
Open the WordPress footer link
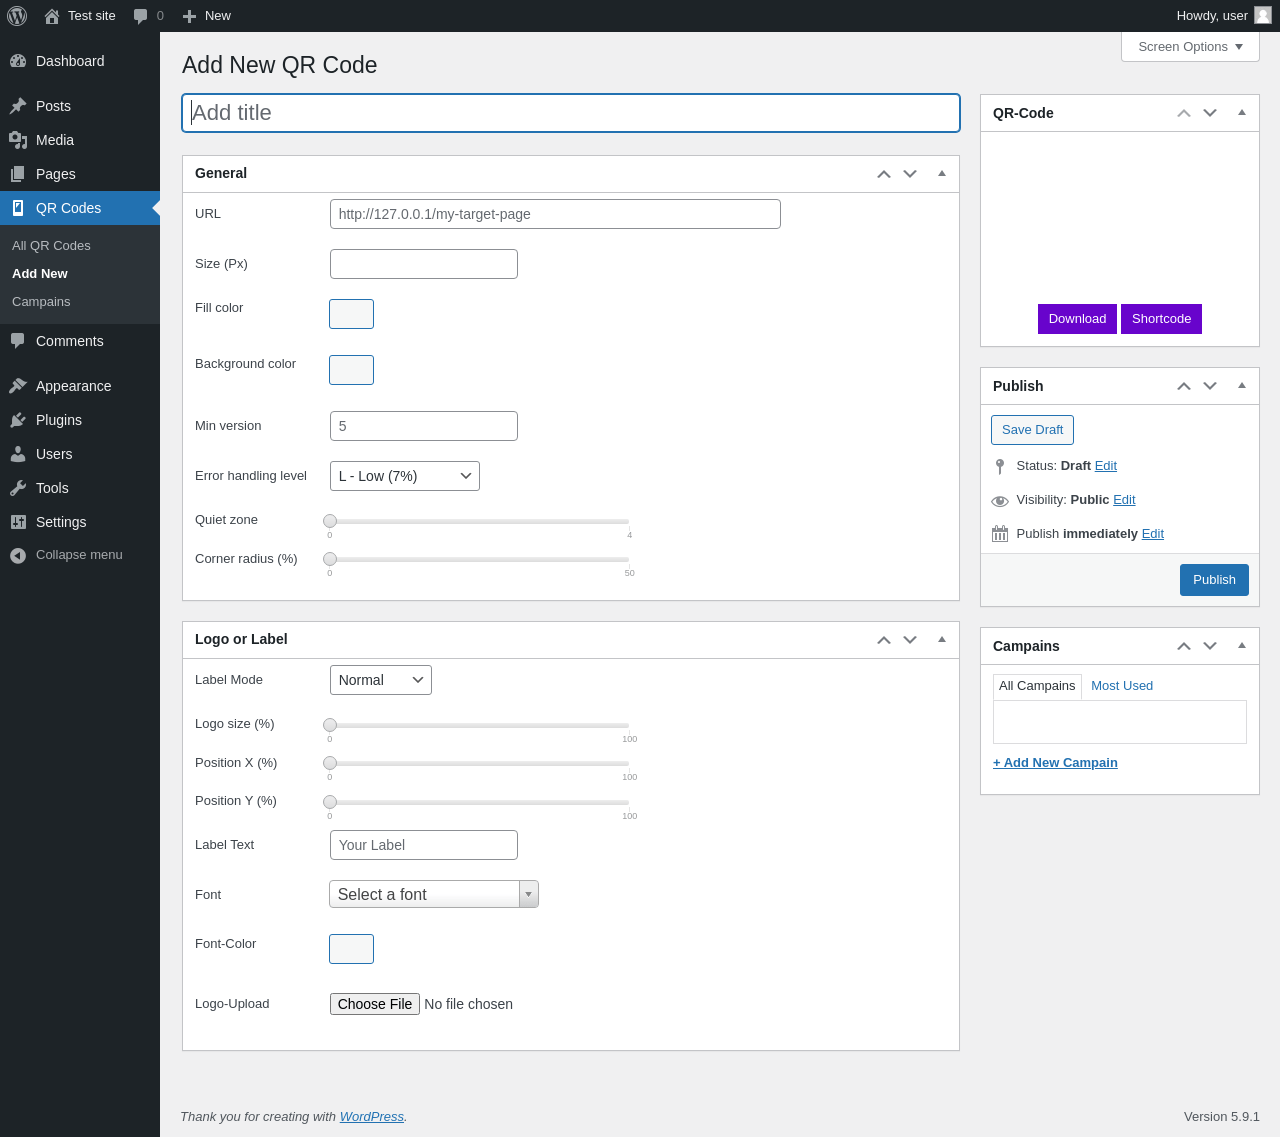click(x=372, y=1117)
